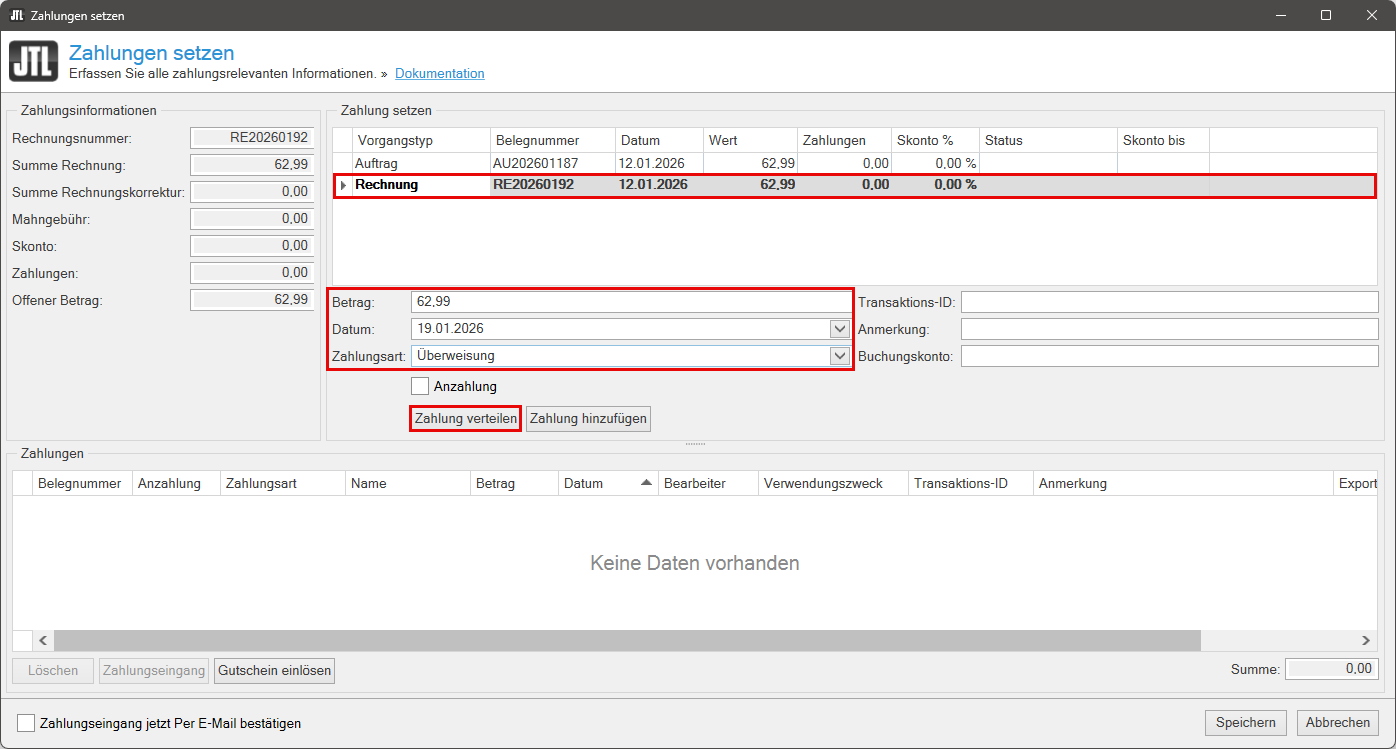Click the JTL logo icon in header
The image size is (1396, 749).
pyautogui.click(x=33, y=61)
